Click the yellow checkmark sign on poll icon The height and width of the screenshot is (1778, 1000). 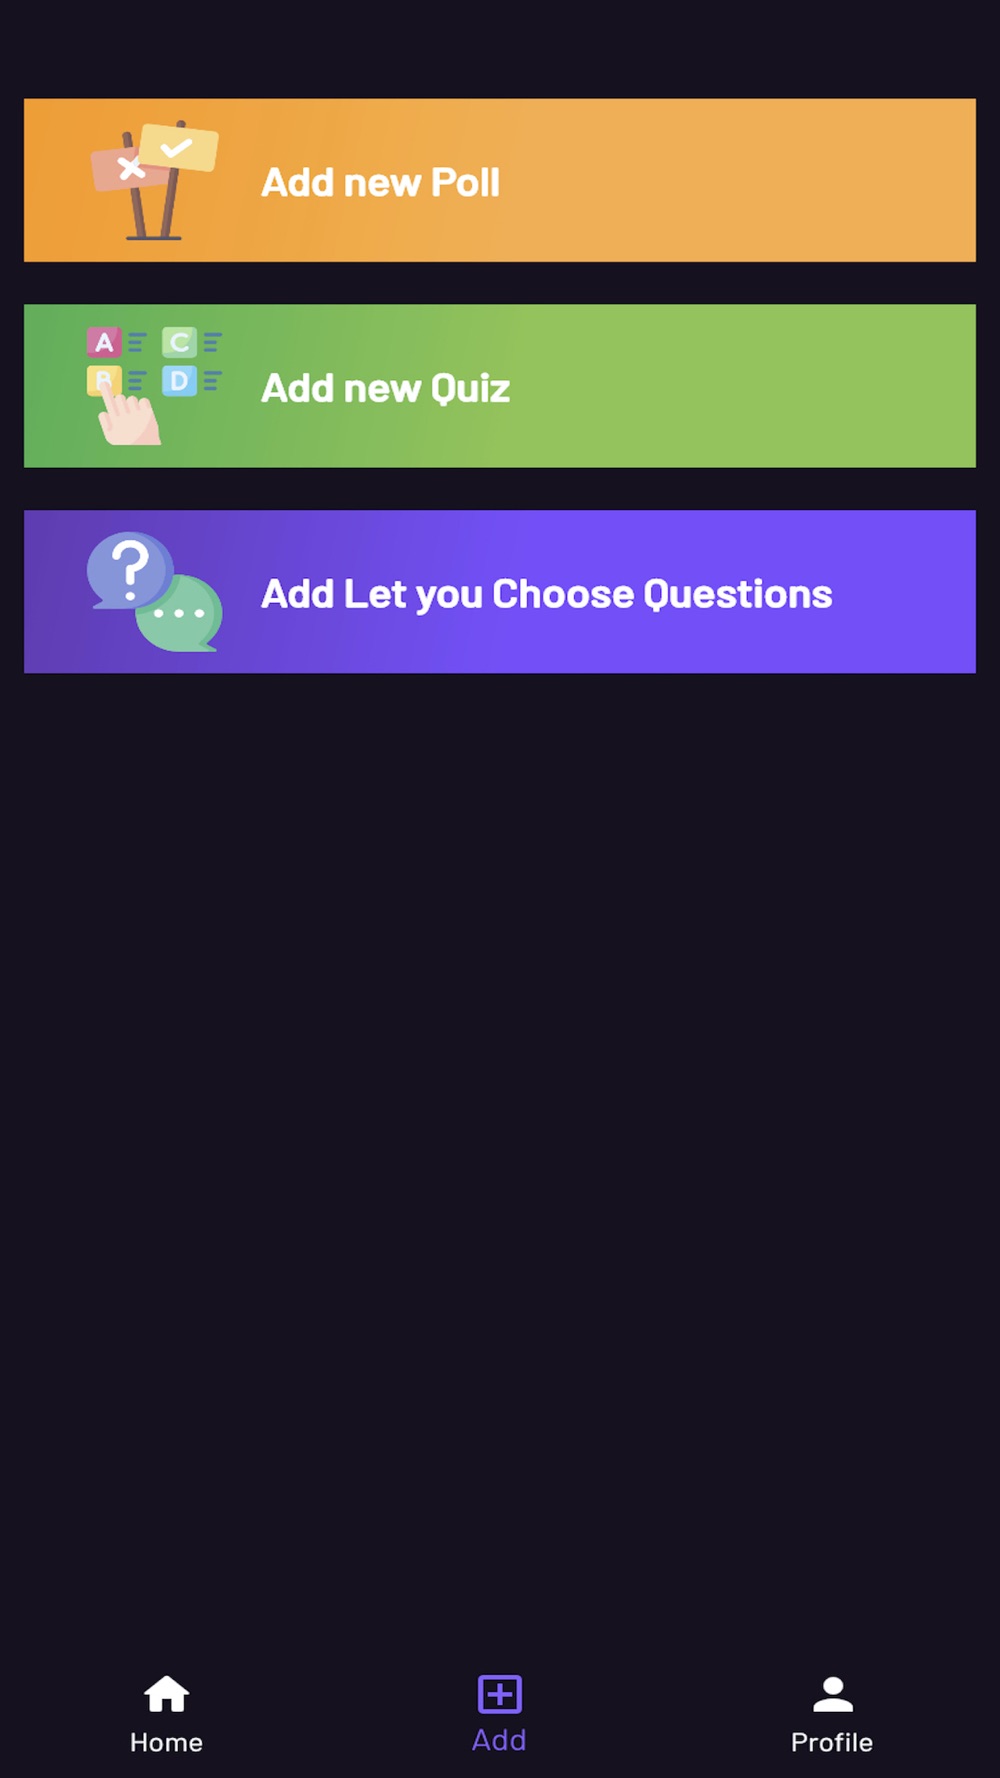[x=178, y=148]
